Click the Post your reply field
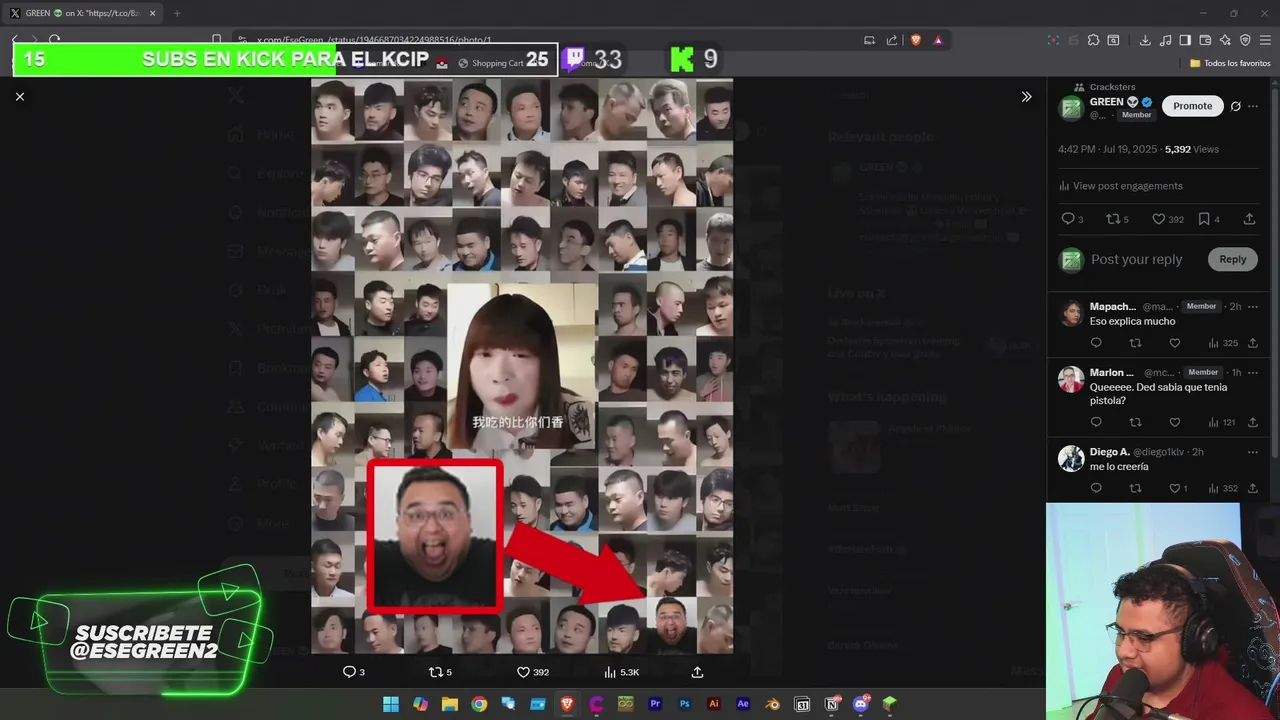This screenshot has height=720, width=1280. click(x=1137, y=259)
